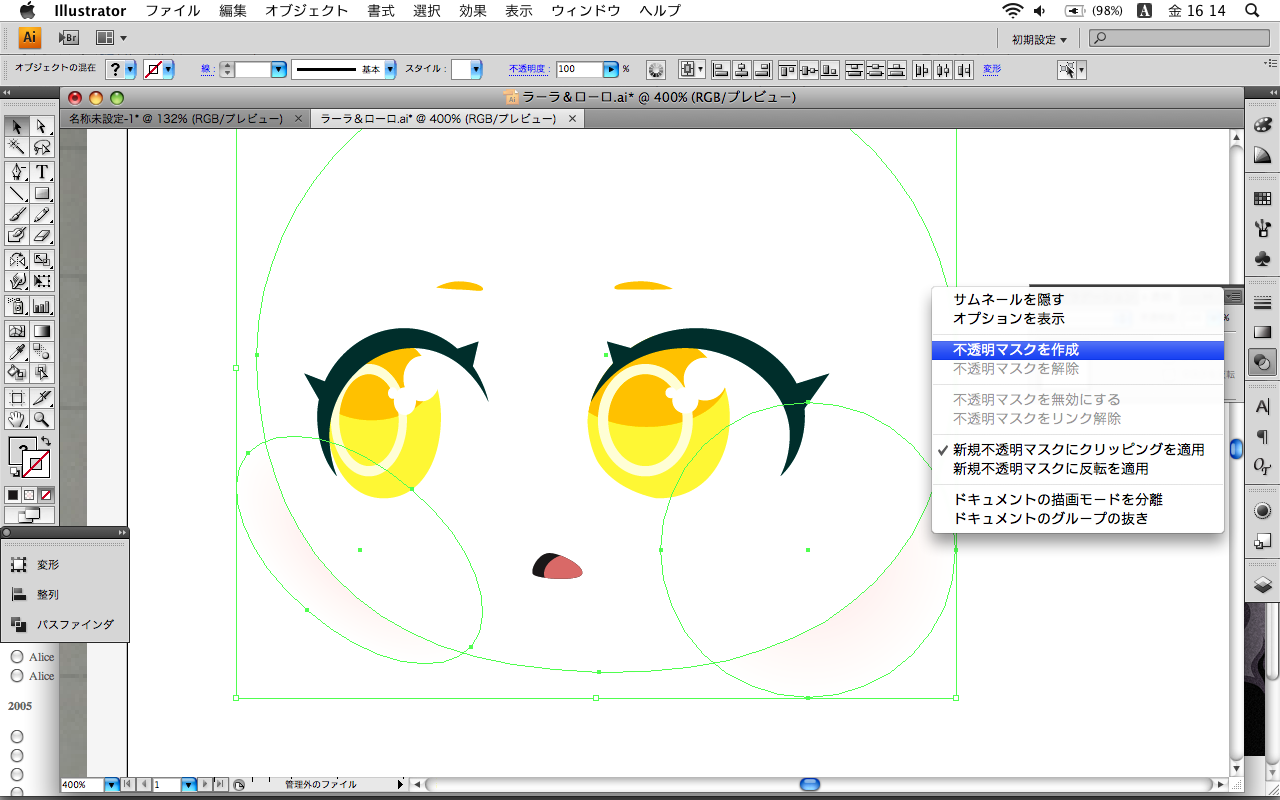Choose 不透明マスクを作成 from the panel menu
The width and height of the screenshot is (1280, 800).
coord(1078,350)
